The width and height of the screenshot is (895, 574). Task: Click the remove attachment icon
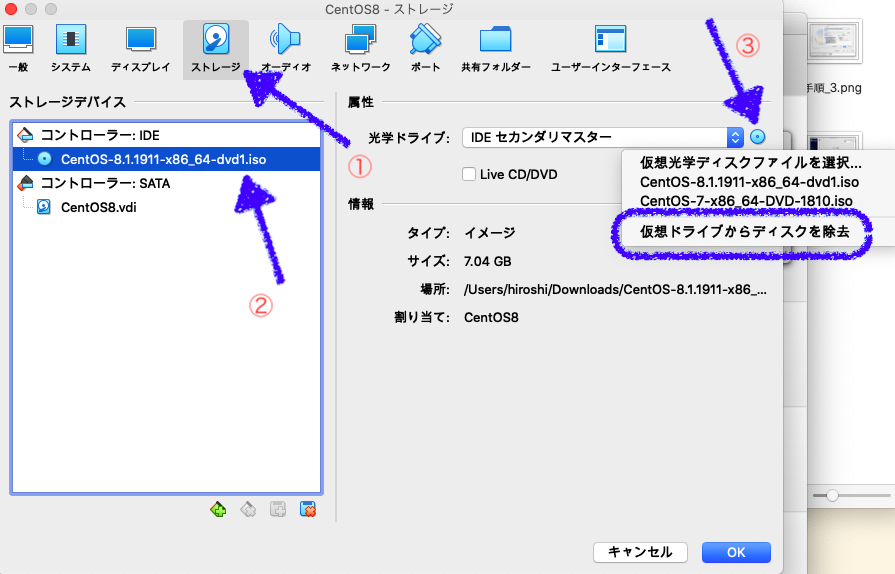[x=308, y=509]
